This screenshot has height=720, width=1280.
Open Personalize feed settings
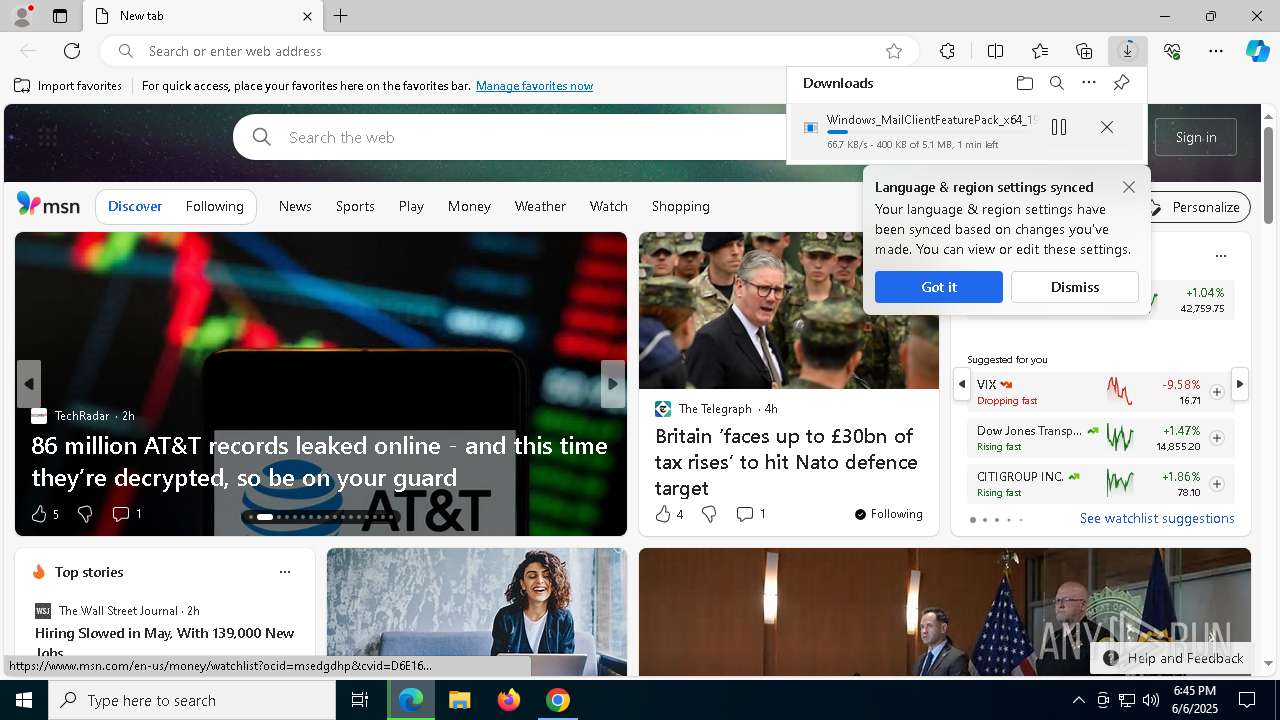(1198, 207)
